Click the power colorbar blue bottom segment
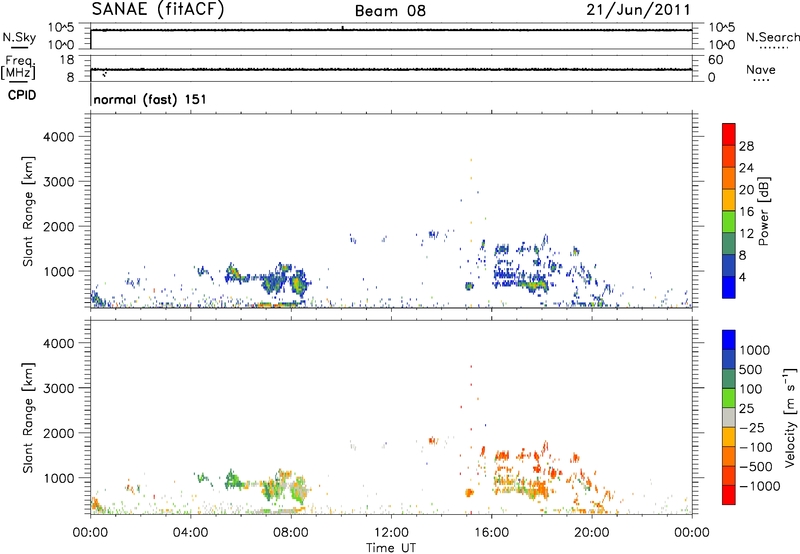 tap(729, 287)
